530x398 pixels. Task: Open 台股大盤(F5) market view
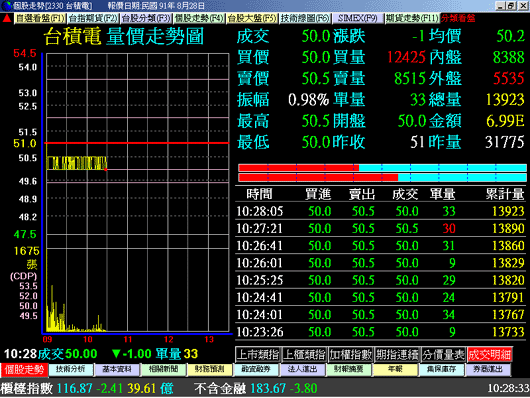251,18
